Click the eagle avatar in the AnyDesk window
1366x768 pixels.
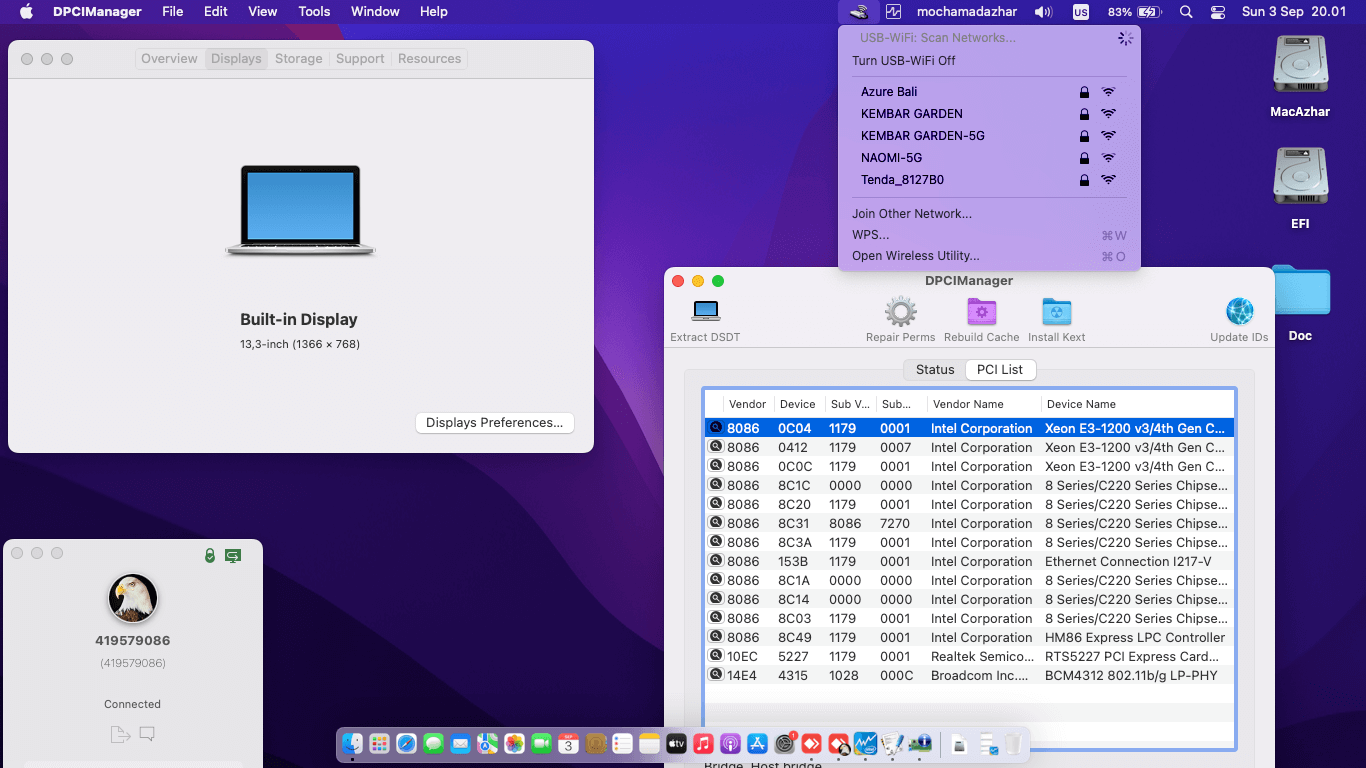point(133,598)
